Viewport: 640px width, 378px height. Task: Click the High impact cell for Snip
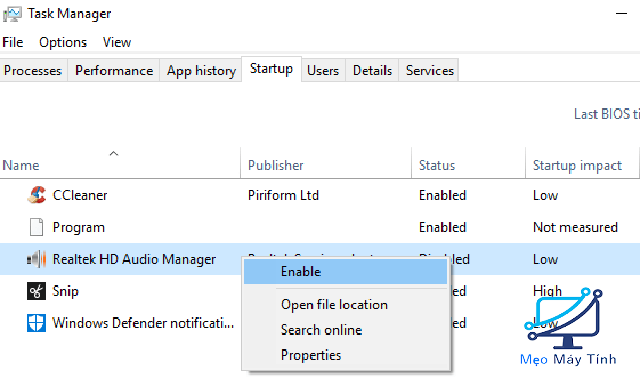(x=547, y=291)
